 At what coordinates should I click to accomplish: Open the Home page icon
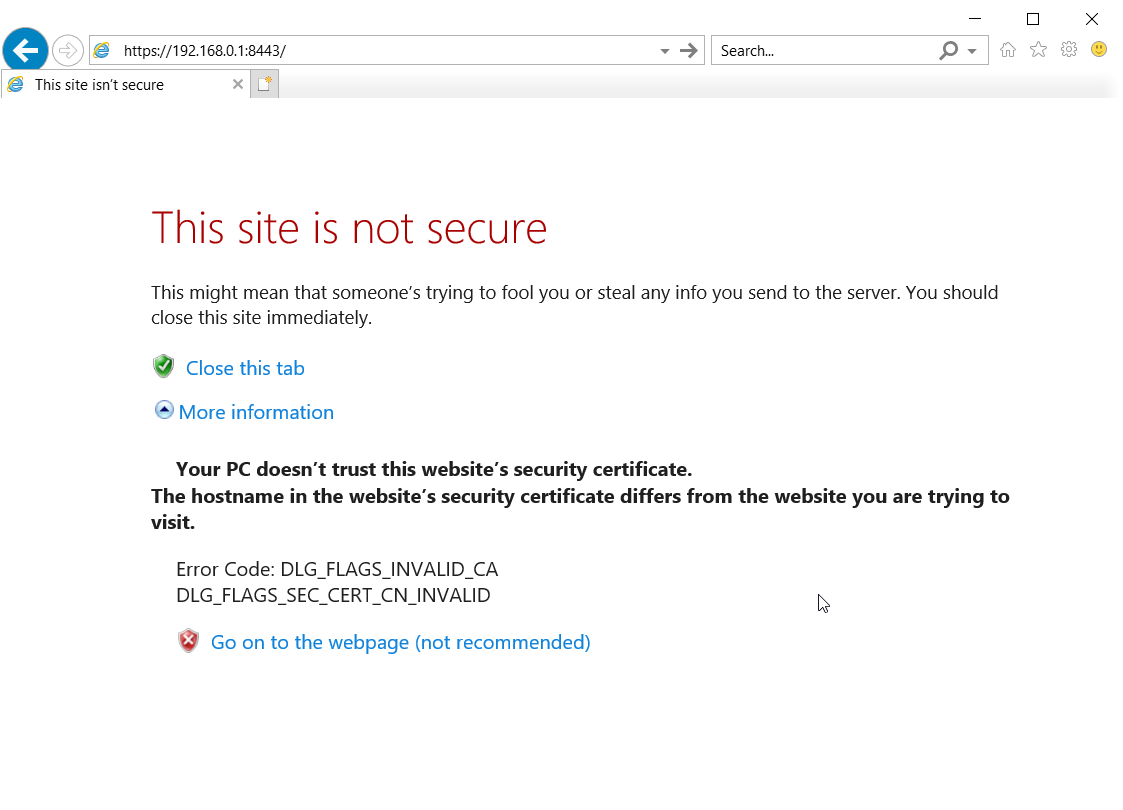[1008, 50]
